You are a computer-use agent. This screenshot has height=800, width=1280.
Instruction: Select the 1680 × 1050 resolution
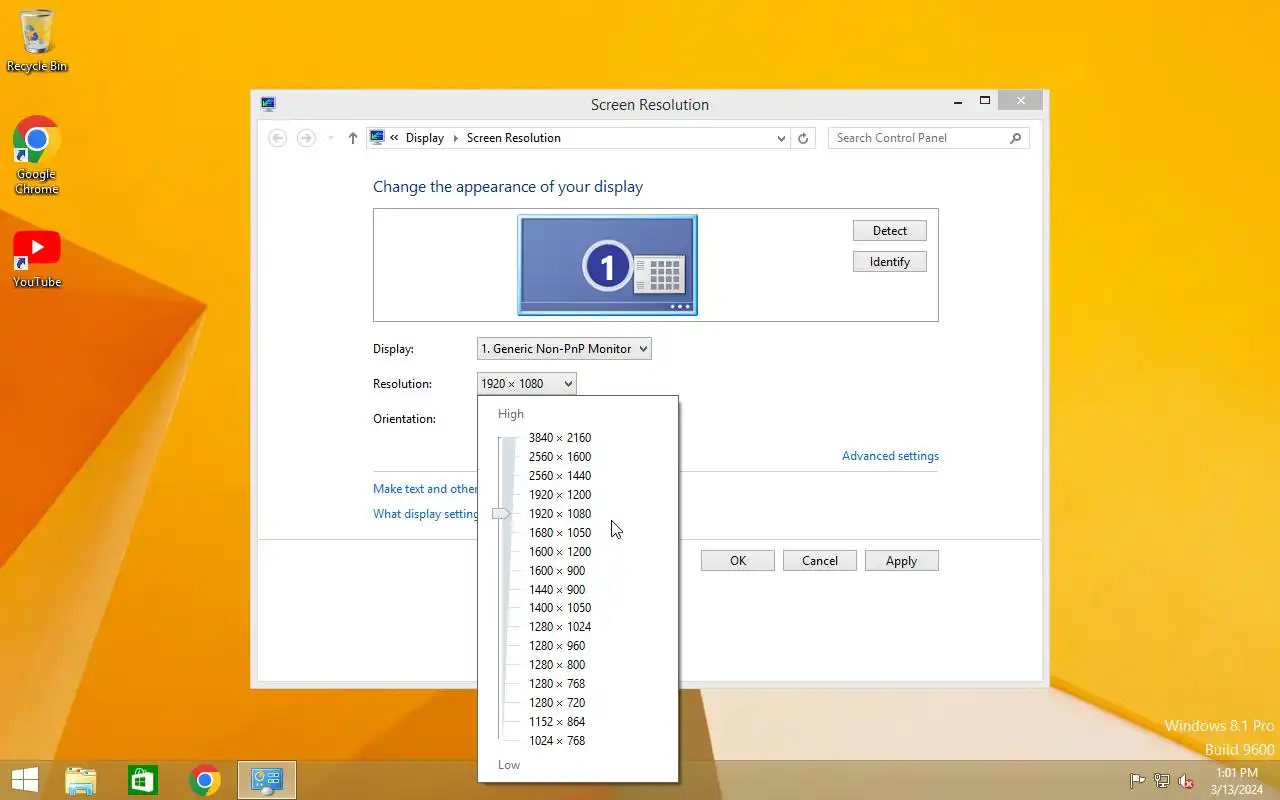coord(560,533)
